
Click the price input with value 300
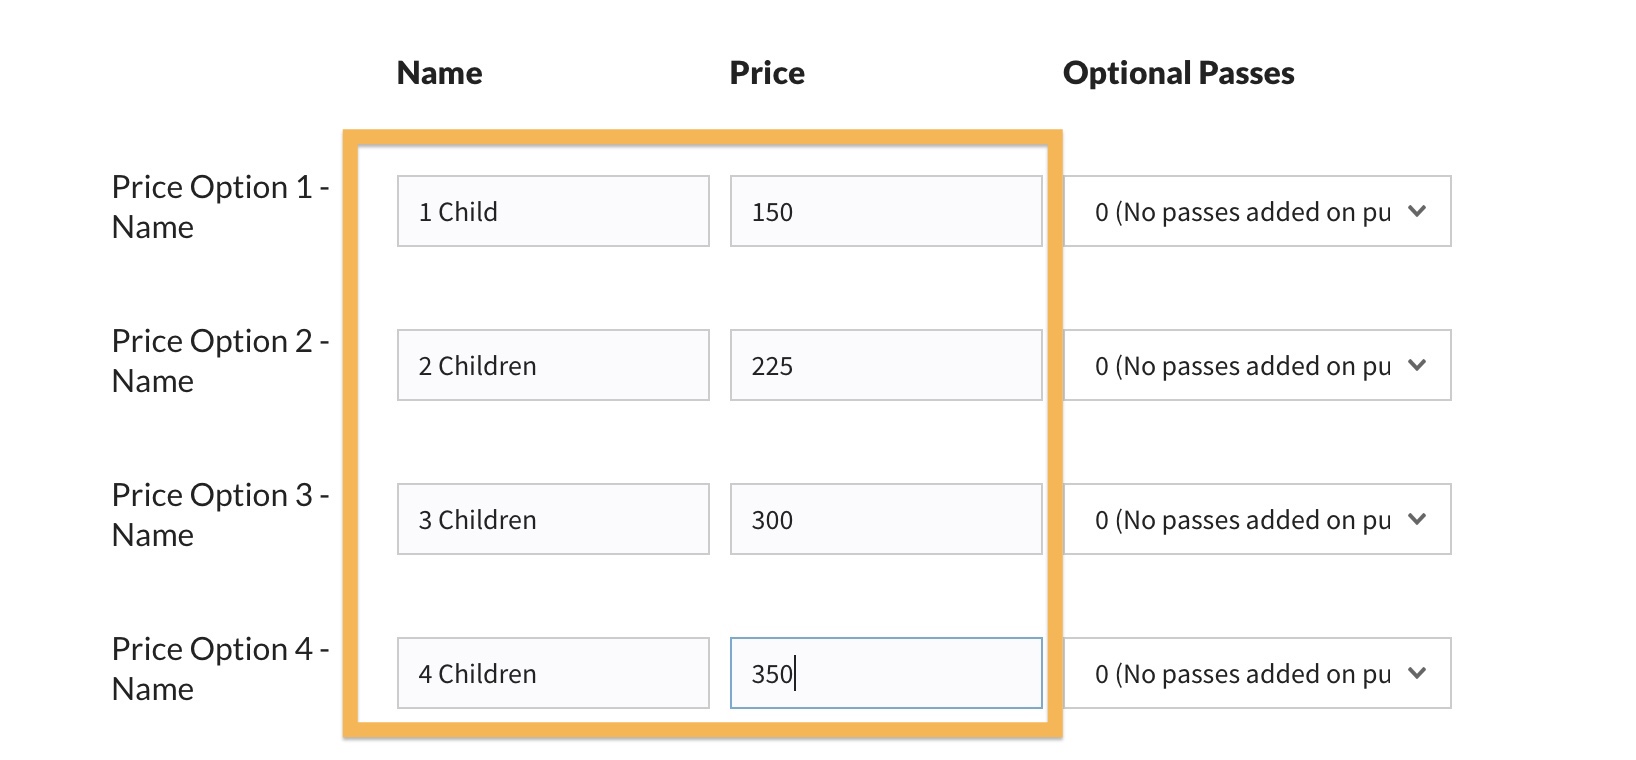[x=886, y=519]
